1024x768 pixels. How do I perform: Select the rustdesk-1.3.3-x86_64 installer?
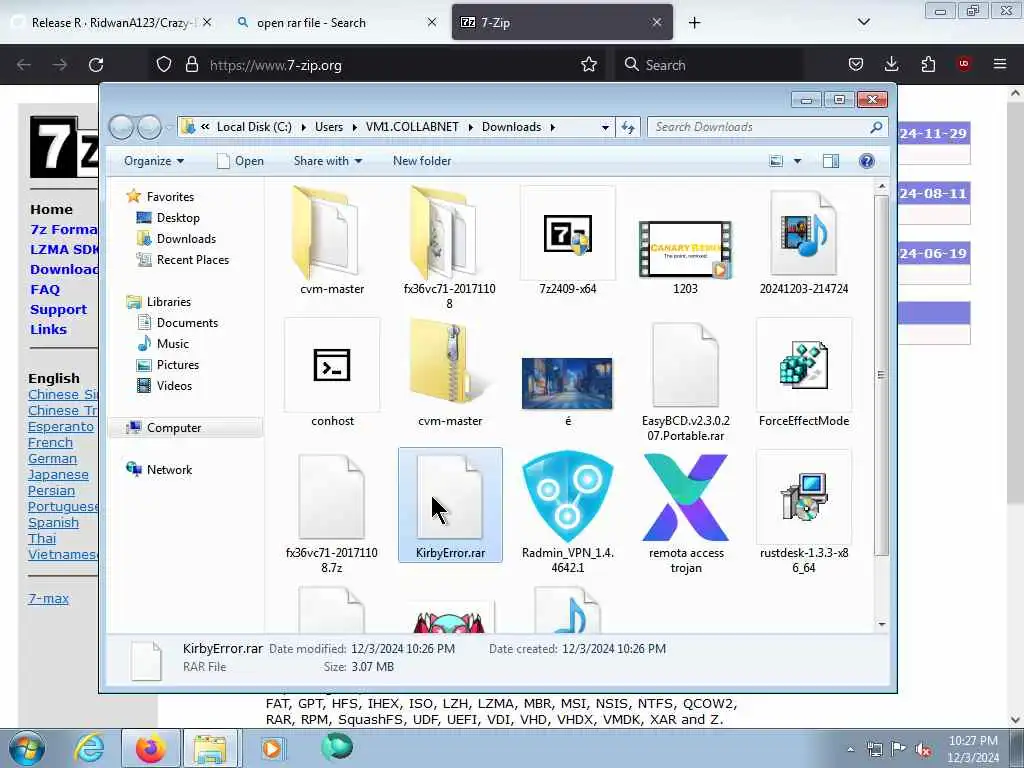click(803, 513)
